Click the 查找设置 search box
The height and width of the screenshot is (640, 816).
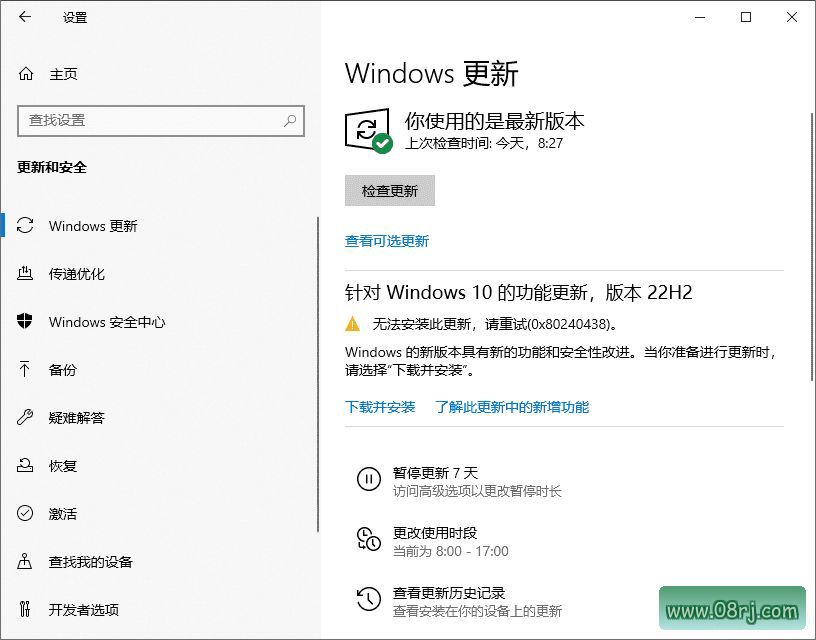click(160, 120)
